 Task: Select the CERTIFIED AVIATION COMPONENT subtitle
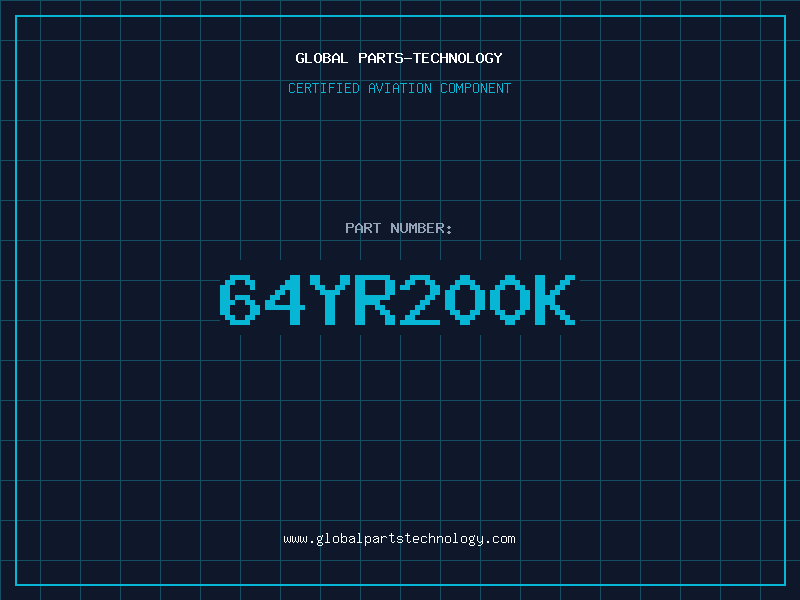click(399, 88)
